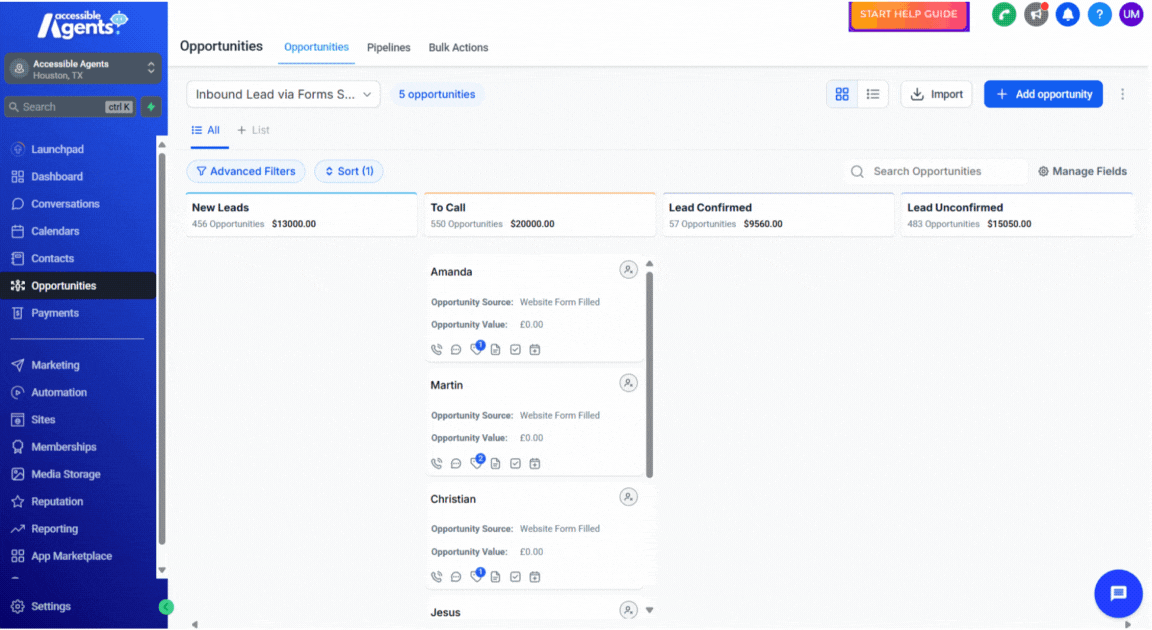Switch to the Pipelines tab
Viewport: 1152px width, 630px height.
point(388,47)
